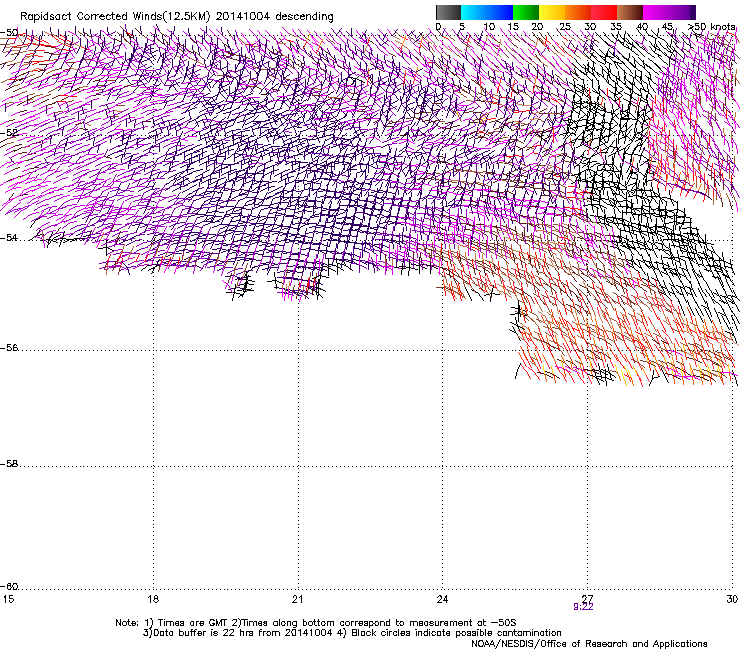The image size is (740, 650).
Task: Click the longitude label '30'
Action: [732, 599]
